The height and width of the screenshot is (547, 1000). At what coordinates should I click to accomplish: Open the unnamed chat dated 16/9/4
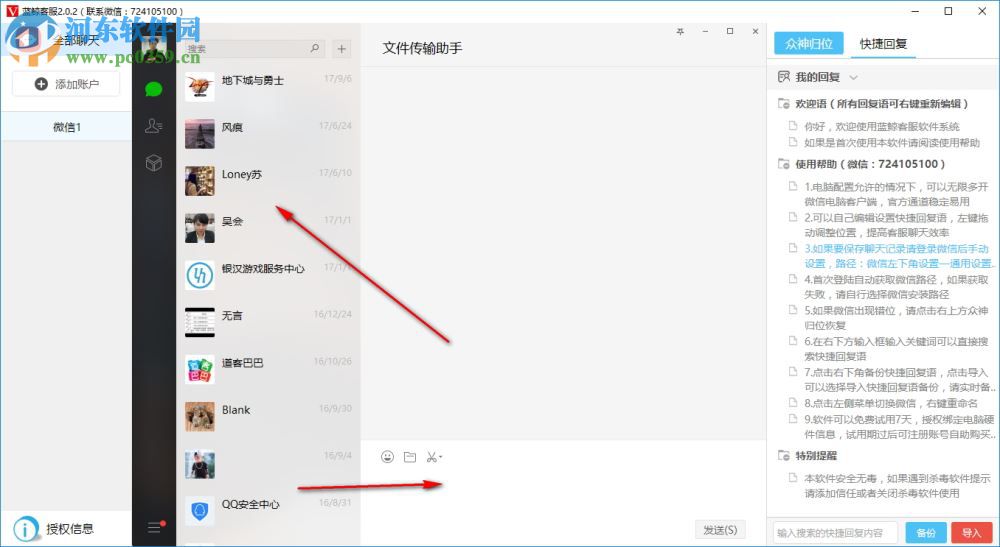(x=268, y=463)
